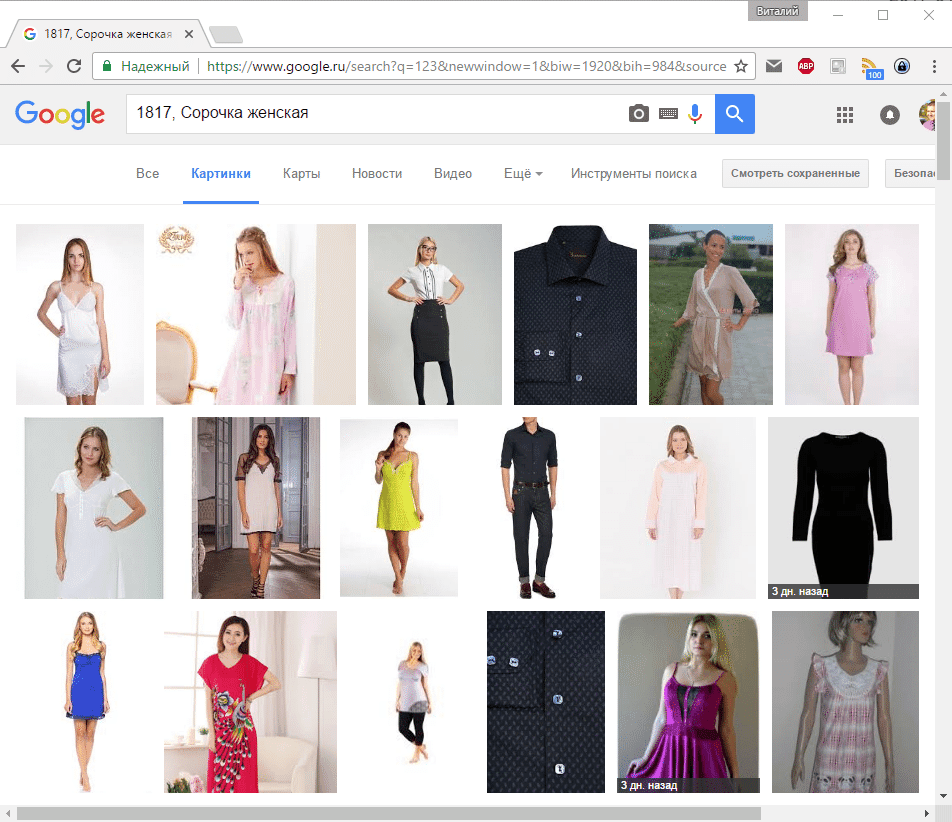Image resolution: width=952 pixels, height=822 pixels.
Task: Open the white lace slip image
Action: 80,314
